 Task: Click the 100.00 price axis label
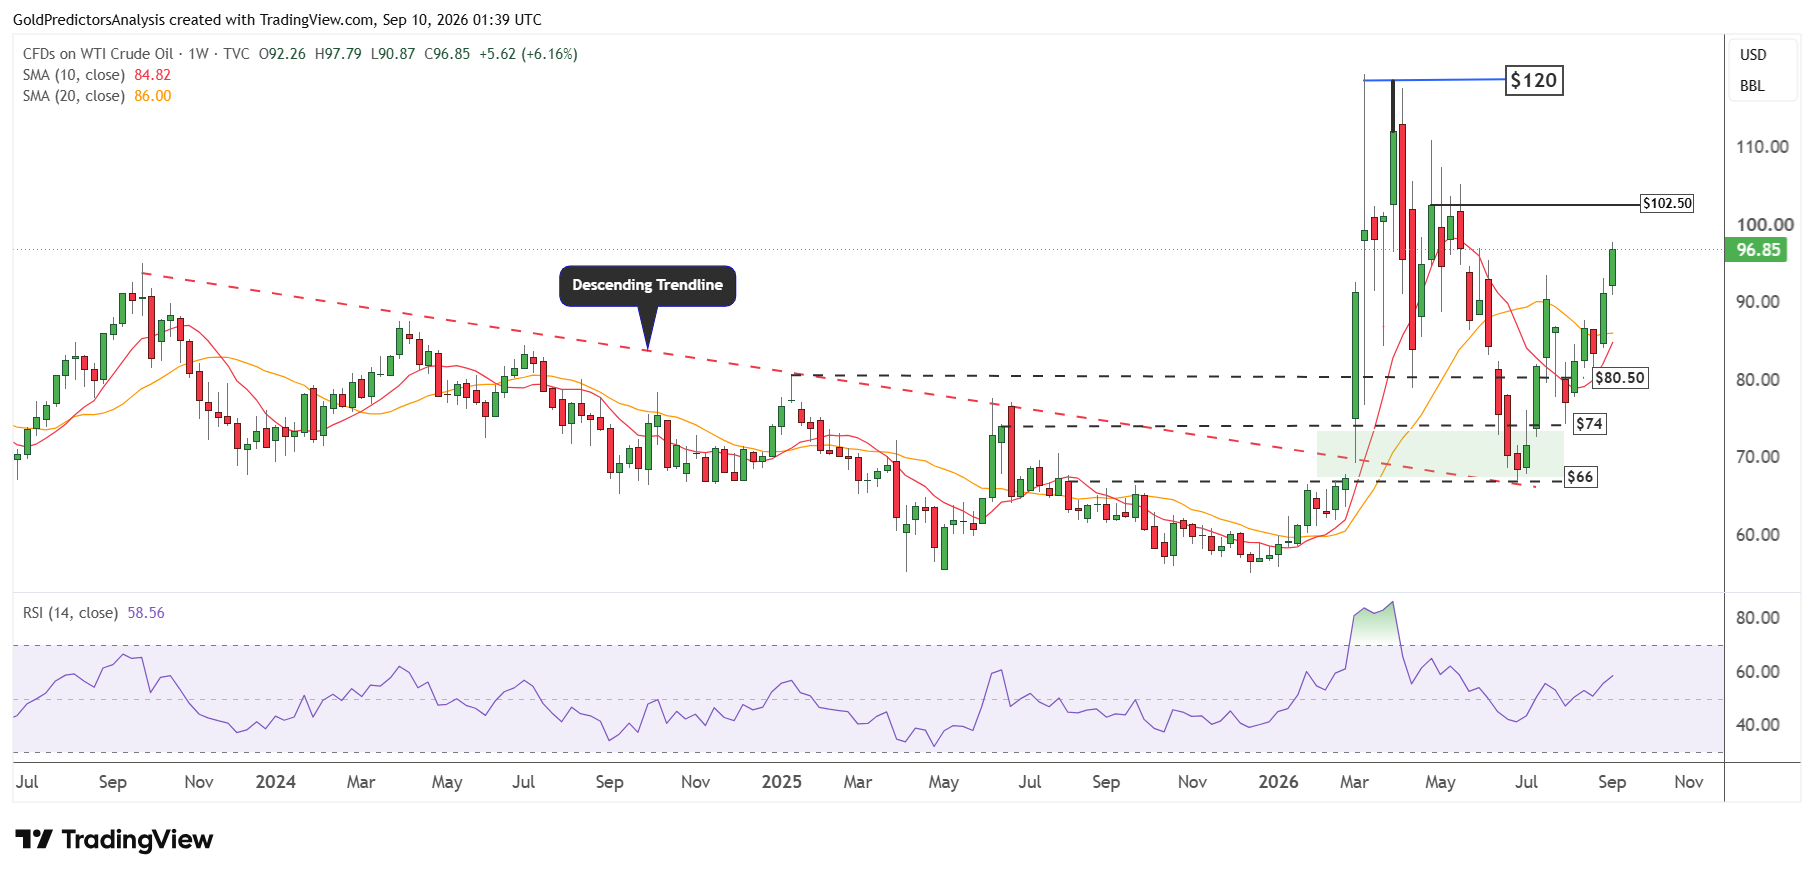(x=1765, y=225)
